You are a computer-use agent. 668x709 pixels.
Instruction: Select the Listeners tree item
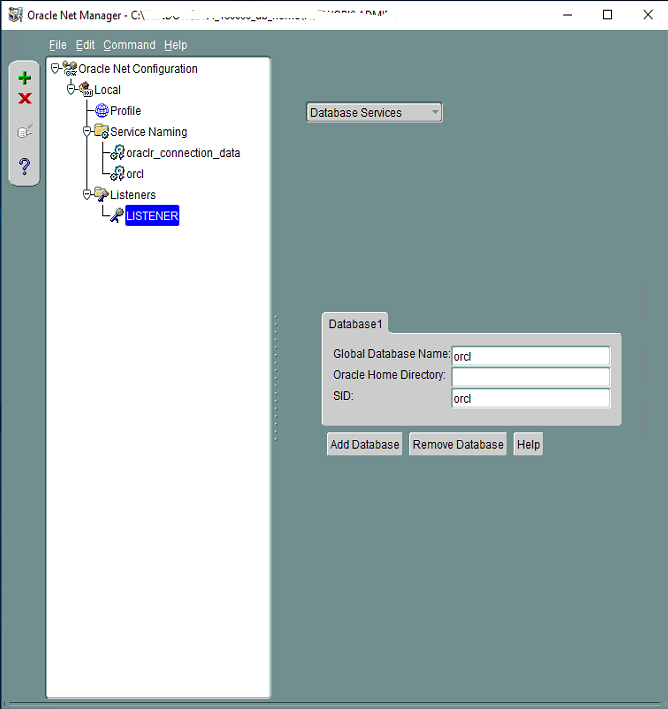click(133, 194)
